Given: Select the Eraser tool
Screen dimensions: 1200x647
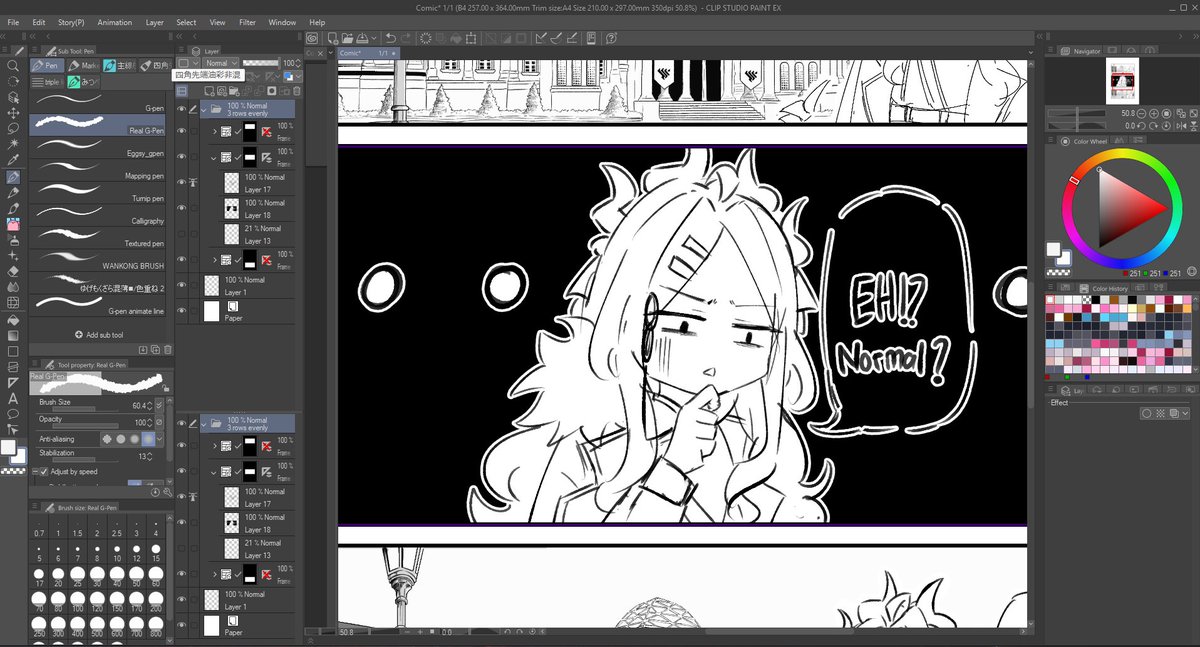Looking at the screenshot, I should point(13,270).
